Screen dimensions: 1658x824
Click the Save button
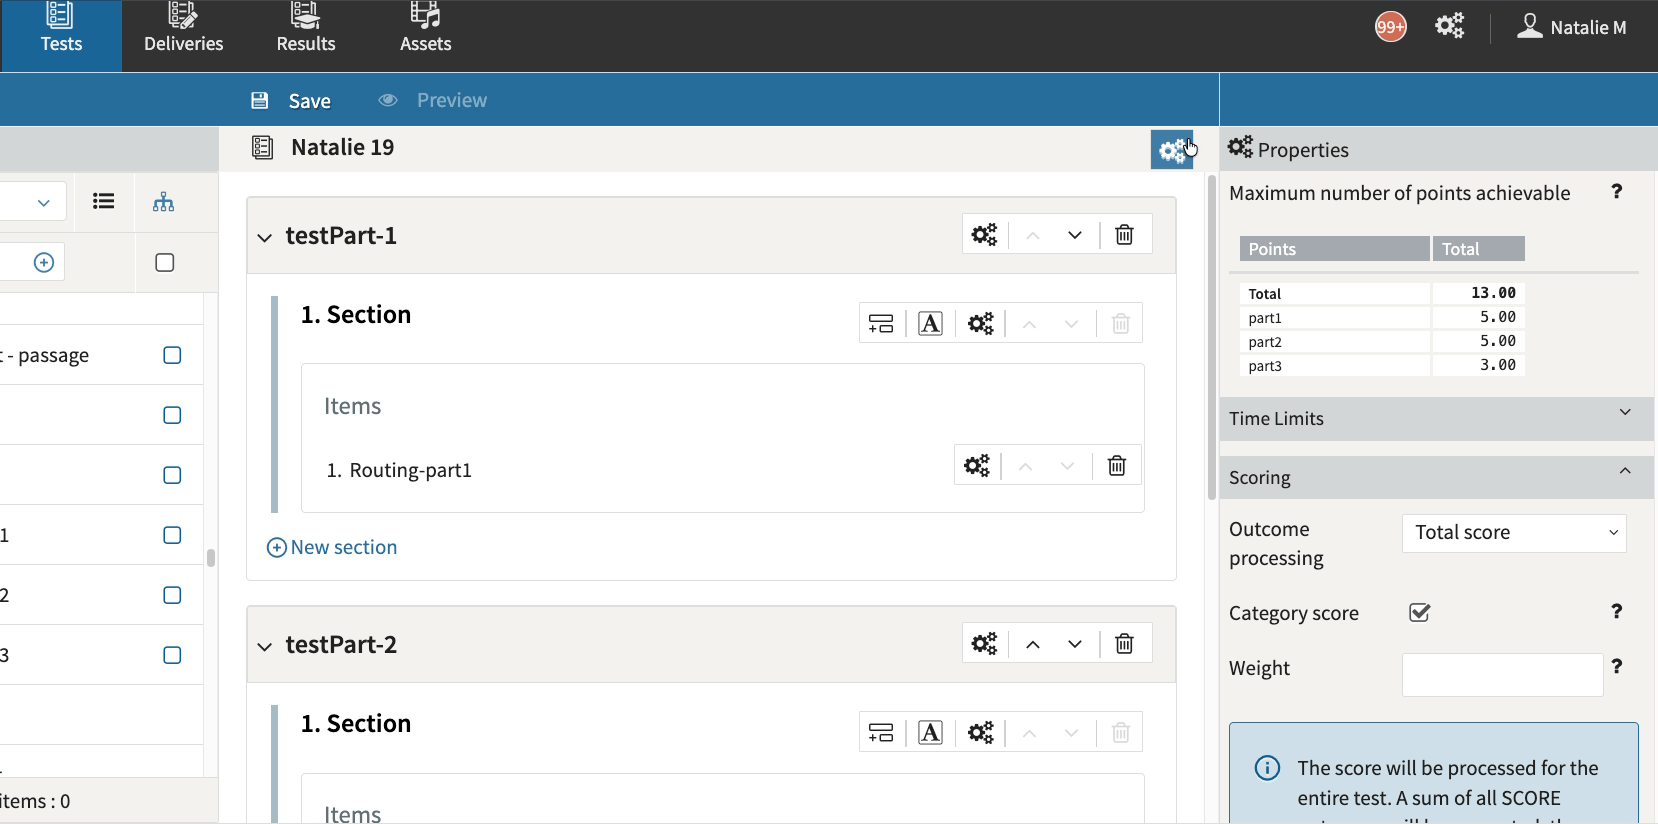click(x=291, y=101)
